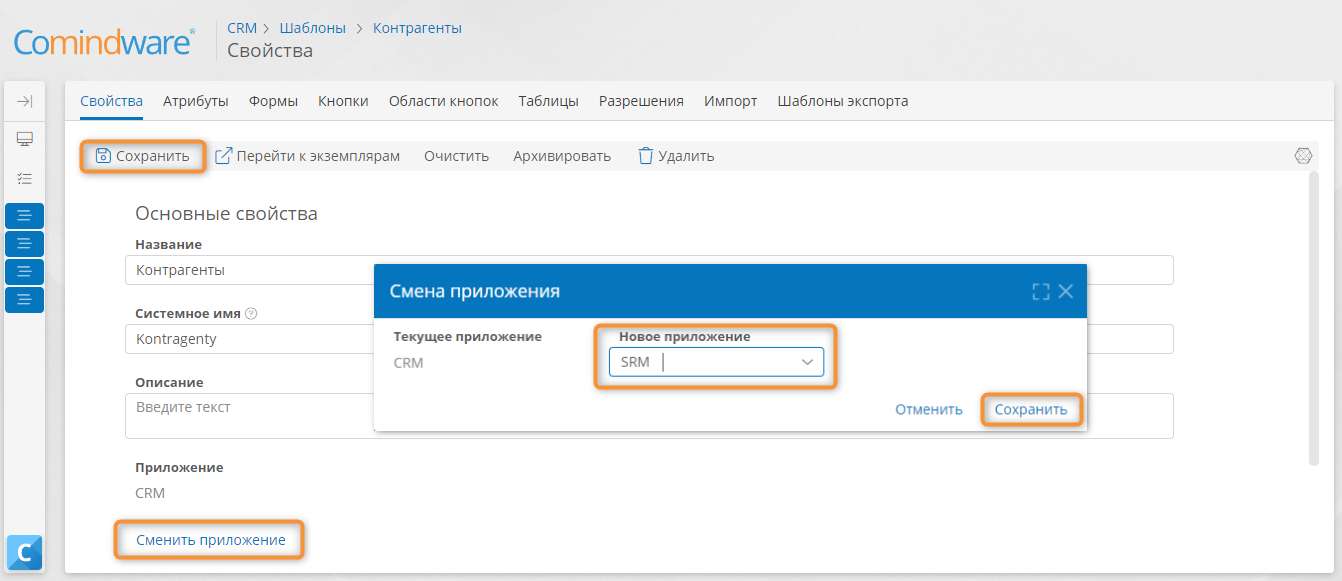
Task: Click Шаблоны in the breadcrumb
Action: (x=312, y=28)
